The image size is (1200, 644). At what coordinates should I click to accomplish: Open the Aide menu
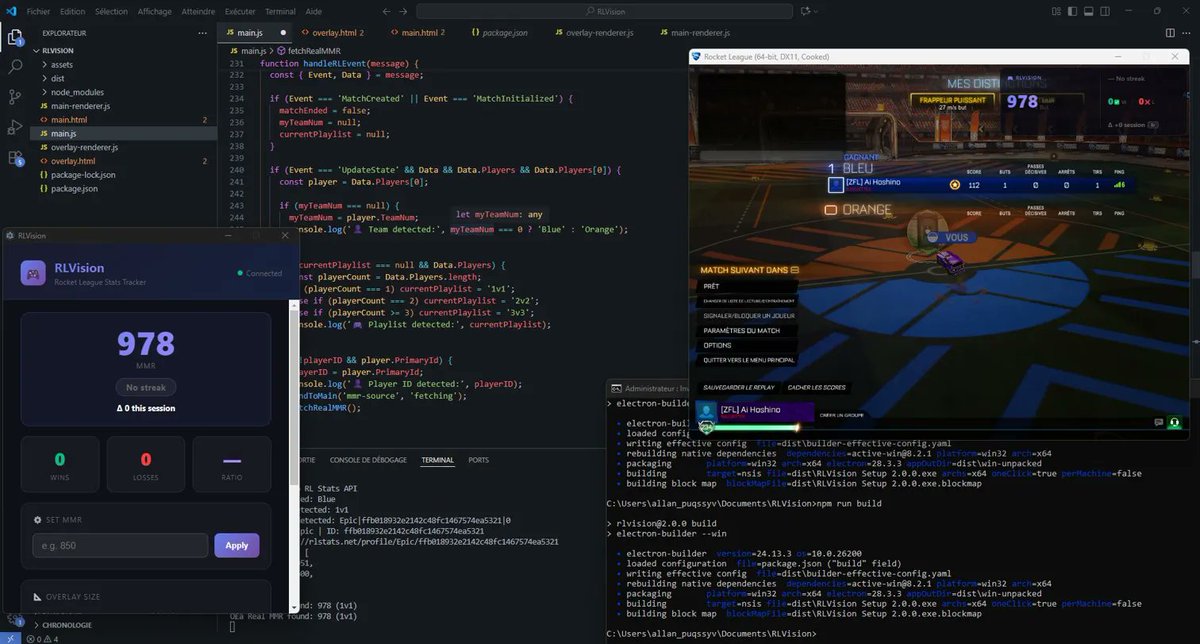(x=313, y=11)
